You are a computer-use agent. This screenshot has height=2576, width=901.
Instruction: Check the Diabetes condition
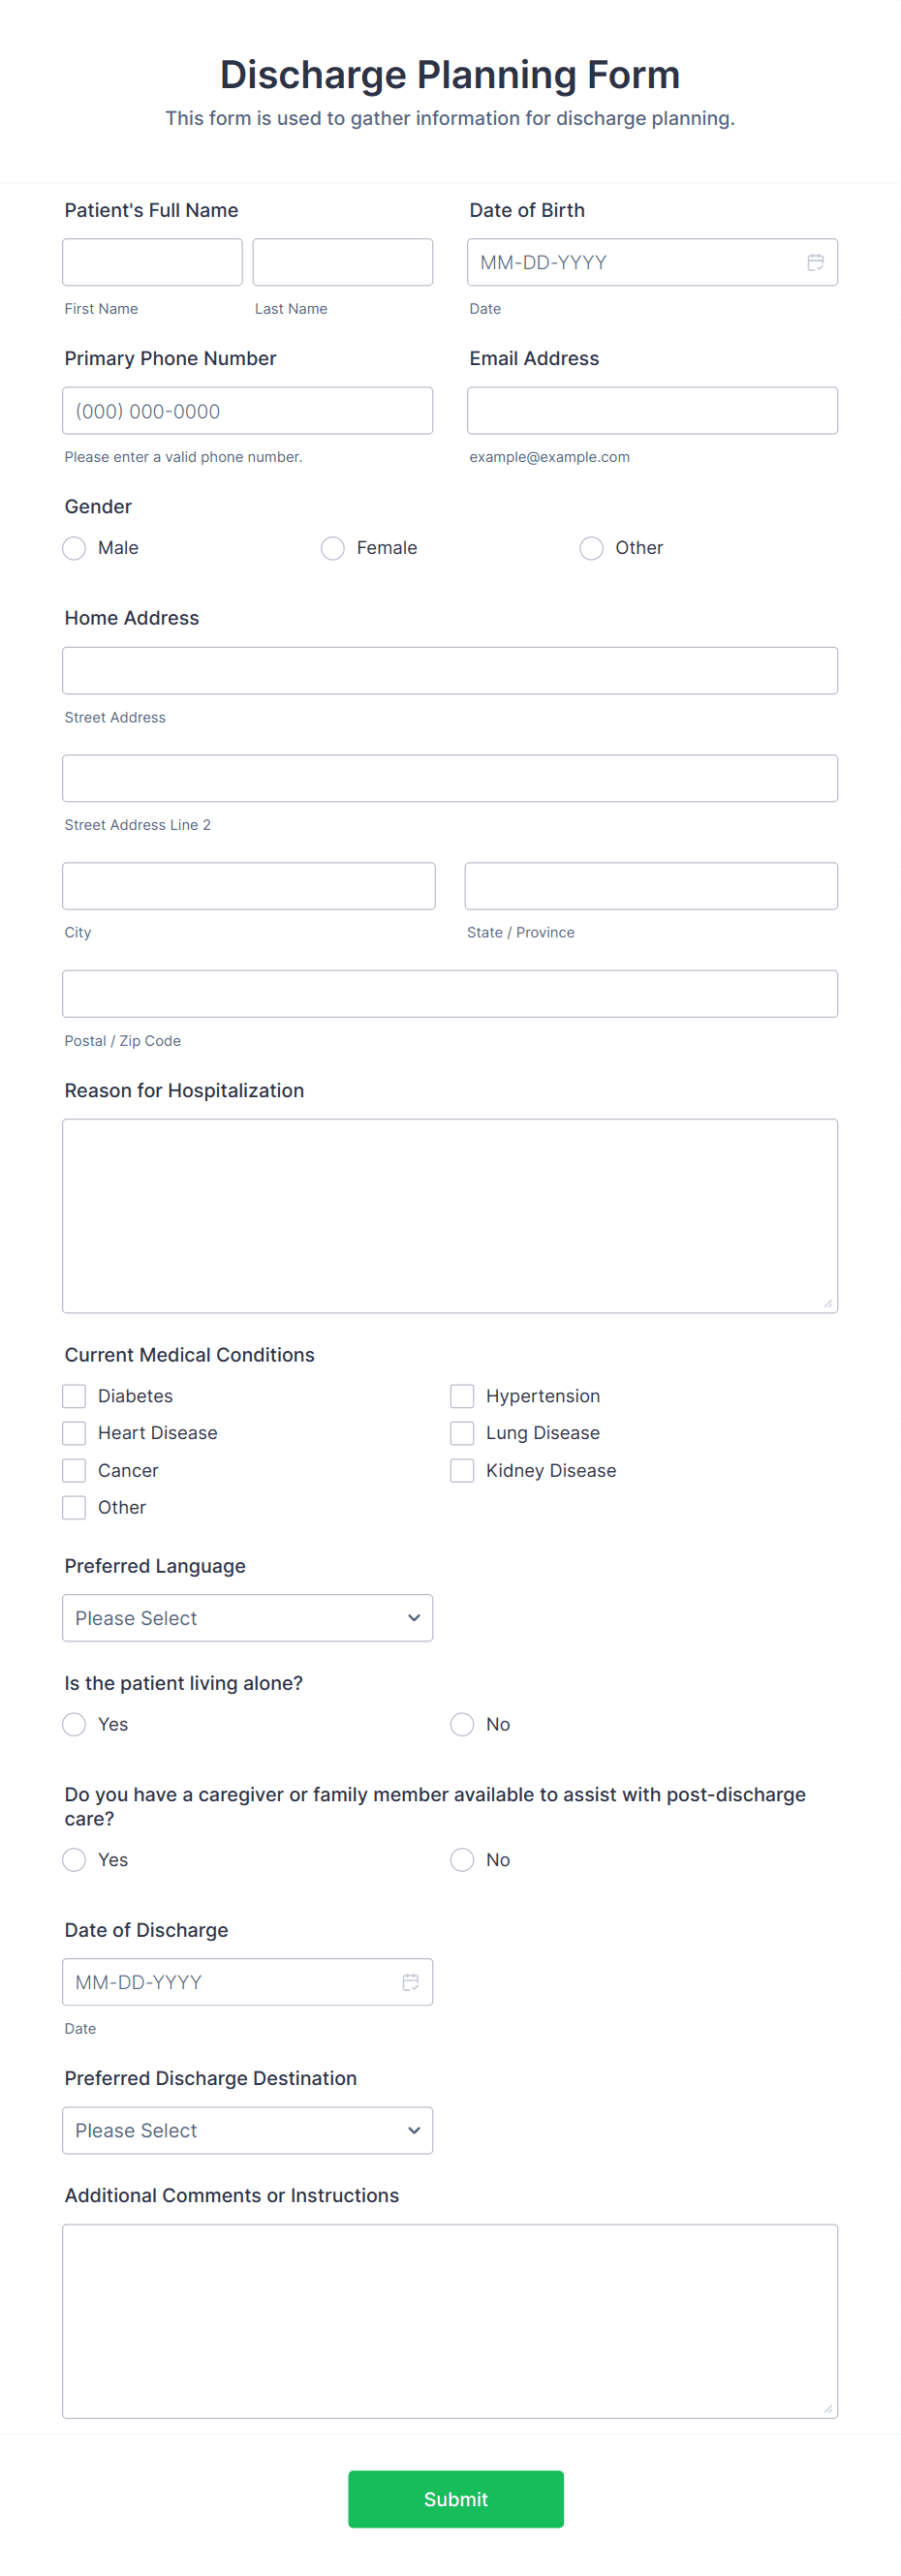pyautogui.click(x=73, y=1395)
